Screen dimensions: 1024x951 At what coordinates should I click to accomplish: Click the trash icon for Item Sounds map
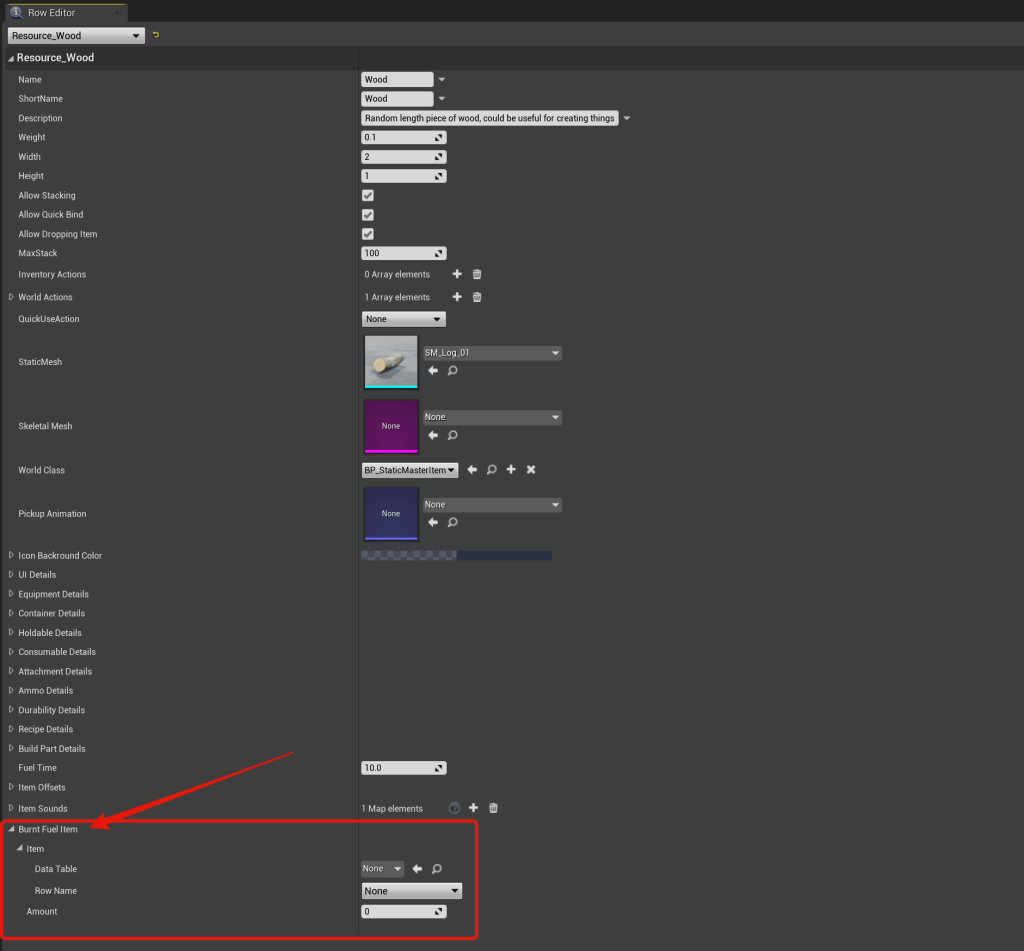[493, 808]
